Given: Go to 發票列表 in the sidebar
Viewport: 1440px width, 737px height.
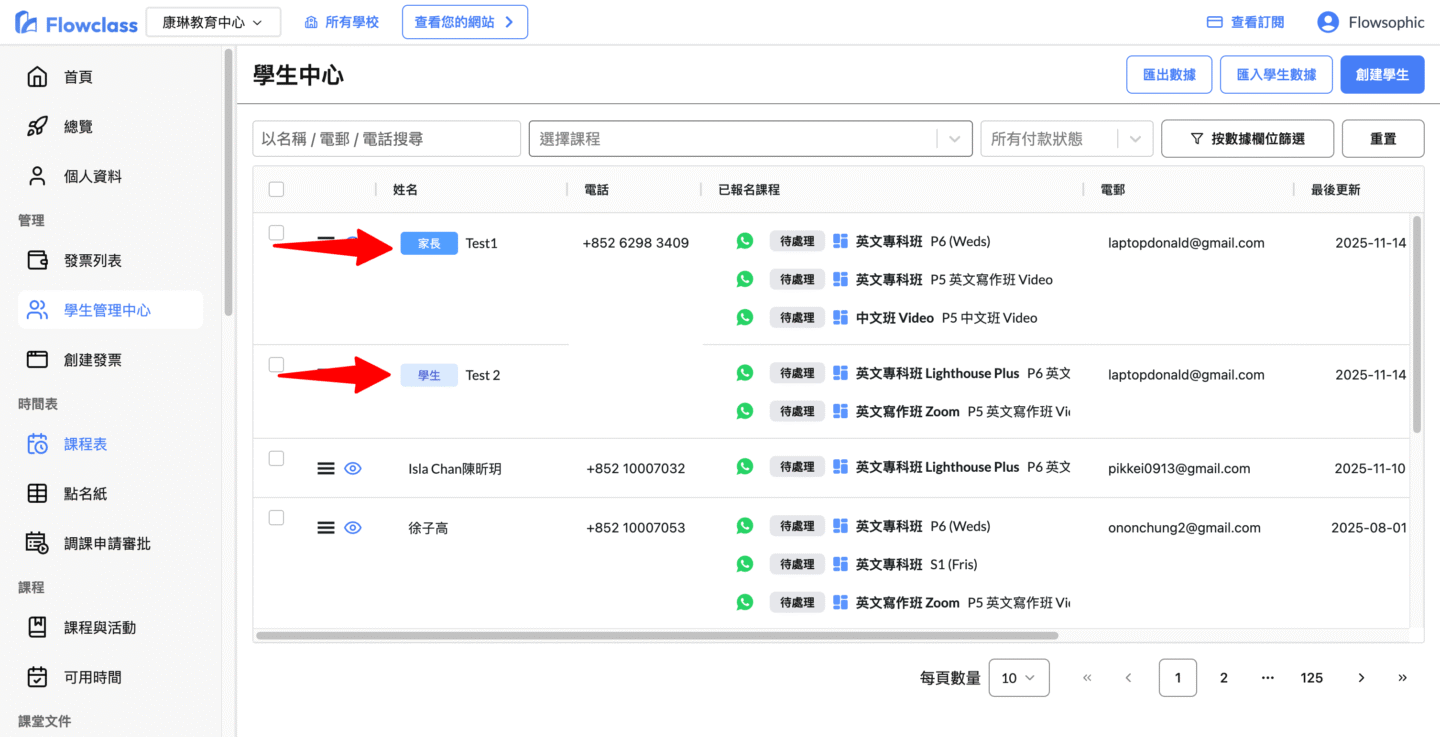Looking at the screenshot, I should (92, 261).
